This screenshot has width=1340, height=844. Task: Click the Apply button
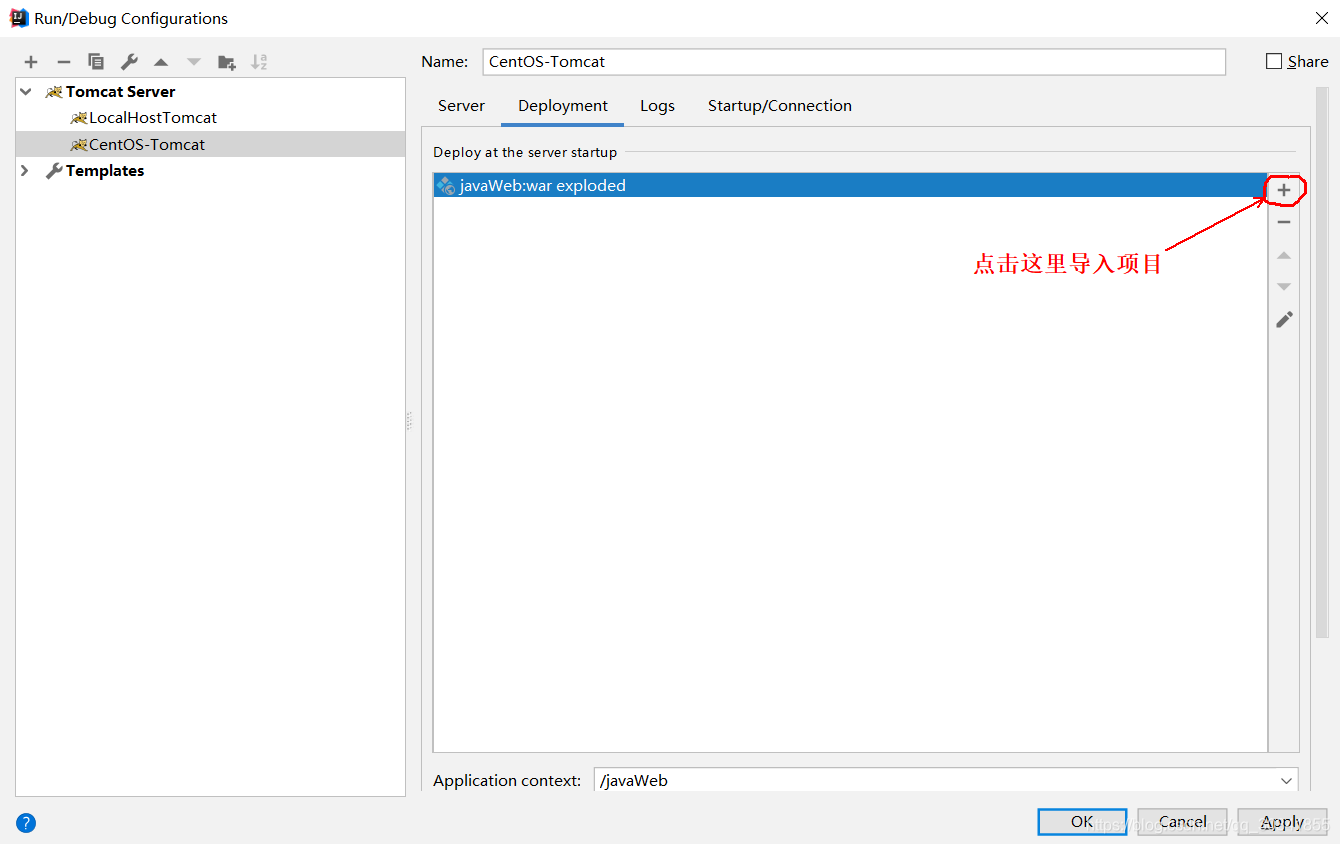click(x=1282, y=822)
